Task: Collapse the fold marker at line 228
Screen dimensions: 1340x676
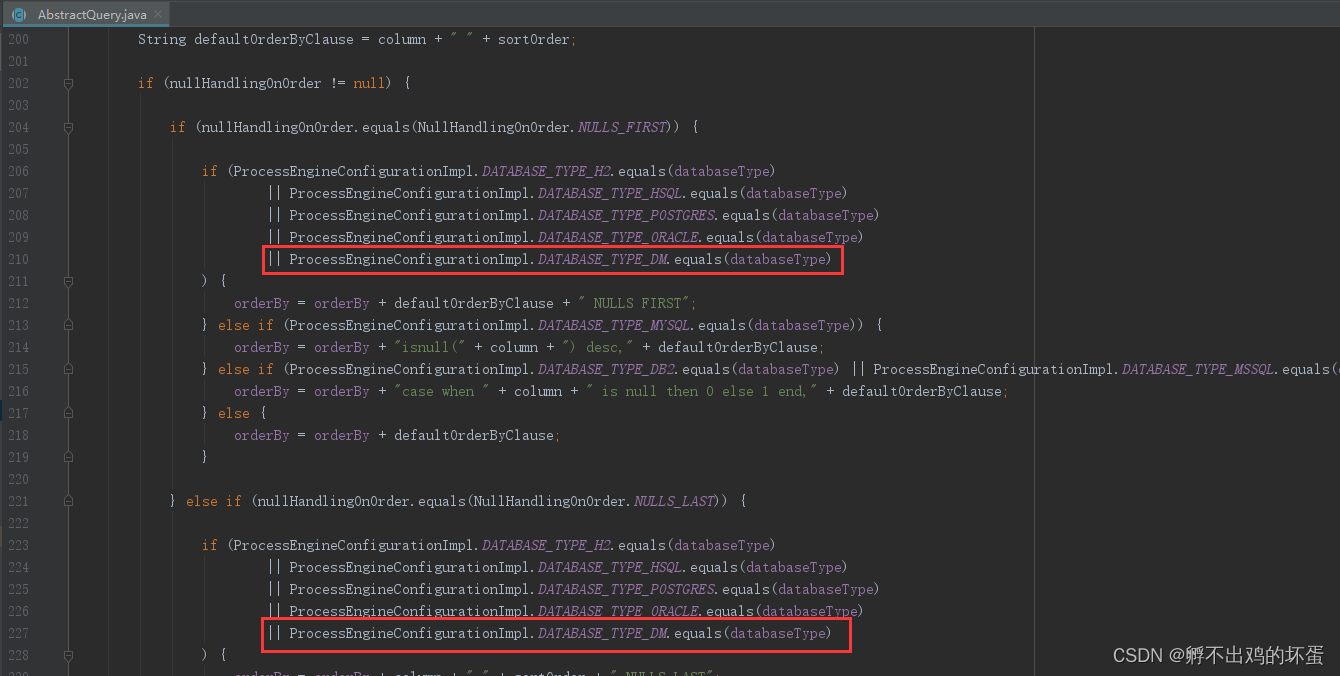Action: click(x=68, y=655)
